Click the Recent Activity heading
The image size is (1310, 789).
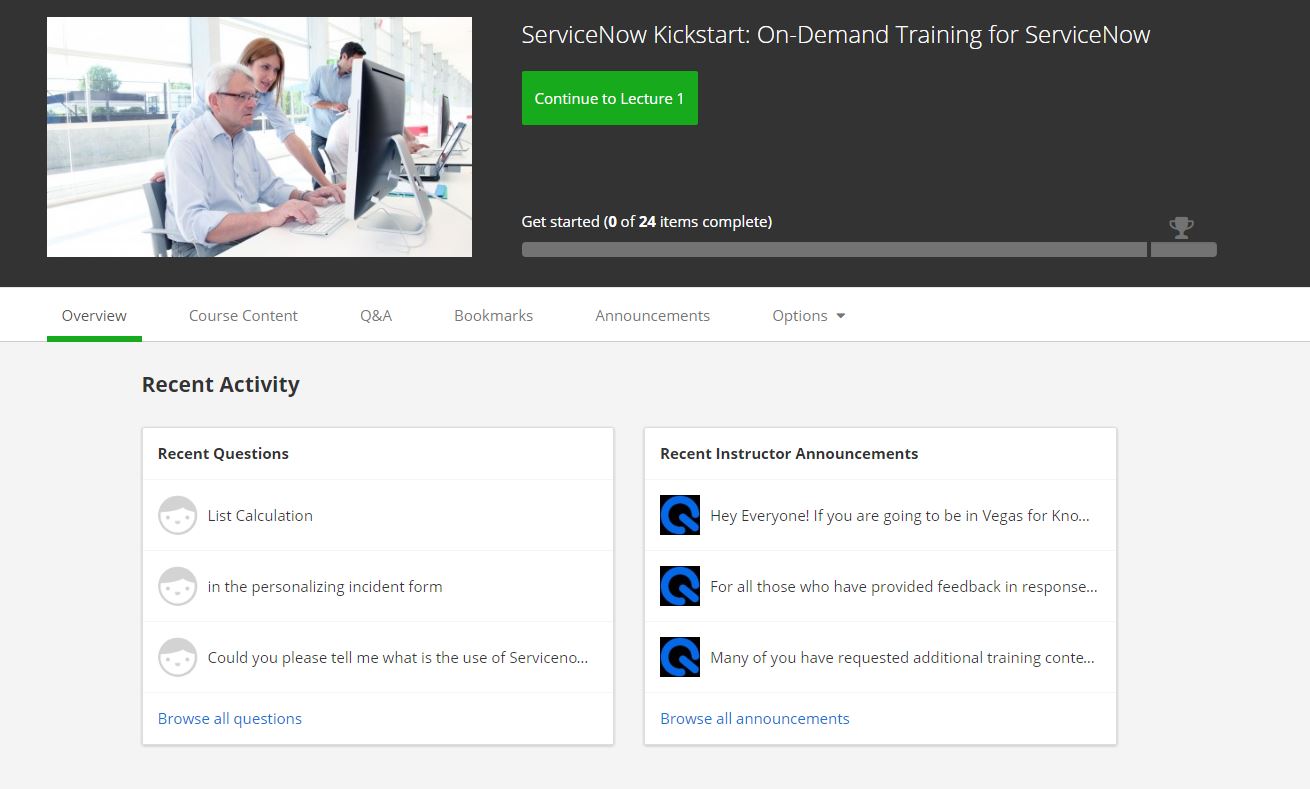point(221,384)
